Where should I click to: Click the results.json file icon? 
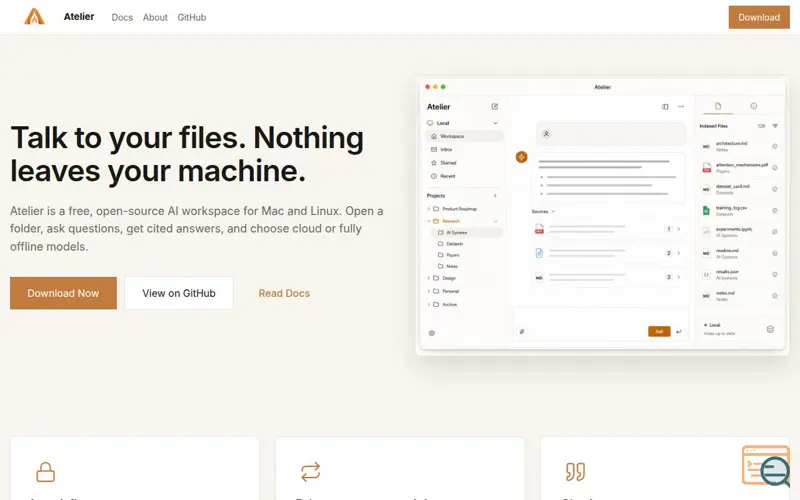[706, 275]
